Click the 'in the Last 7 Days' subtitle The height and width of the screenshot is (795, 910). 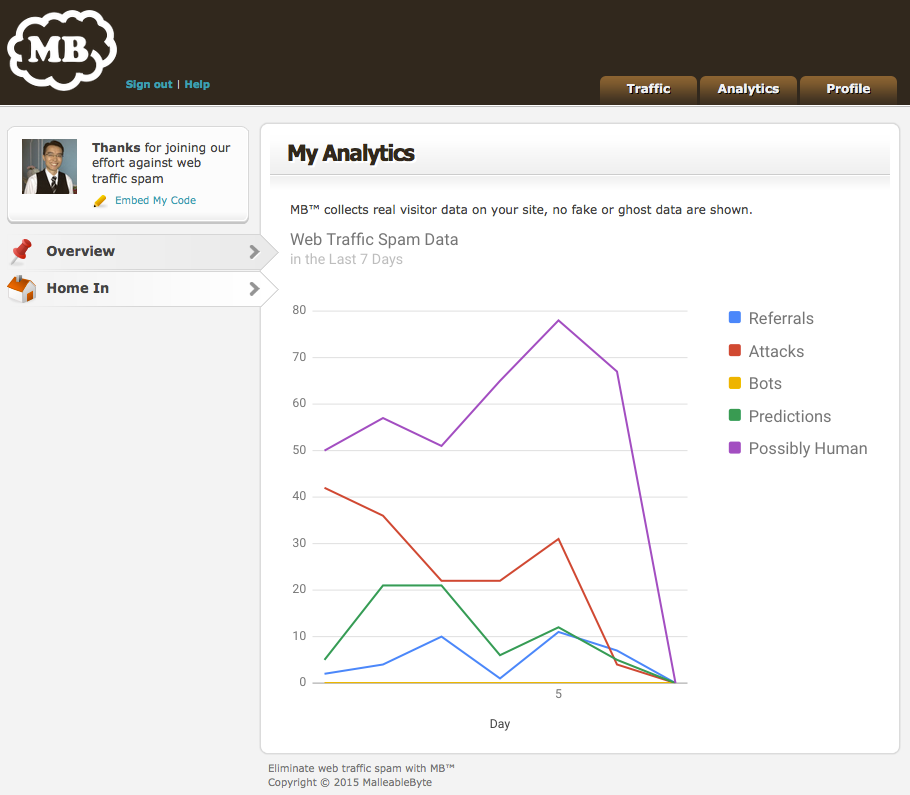click(x=346, y=259)
